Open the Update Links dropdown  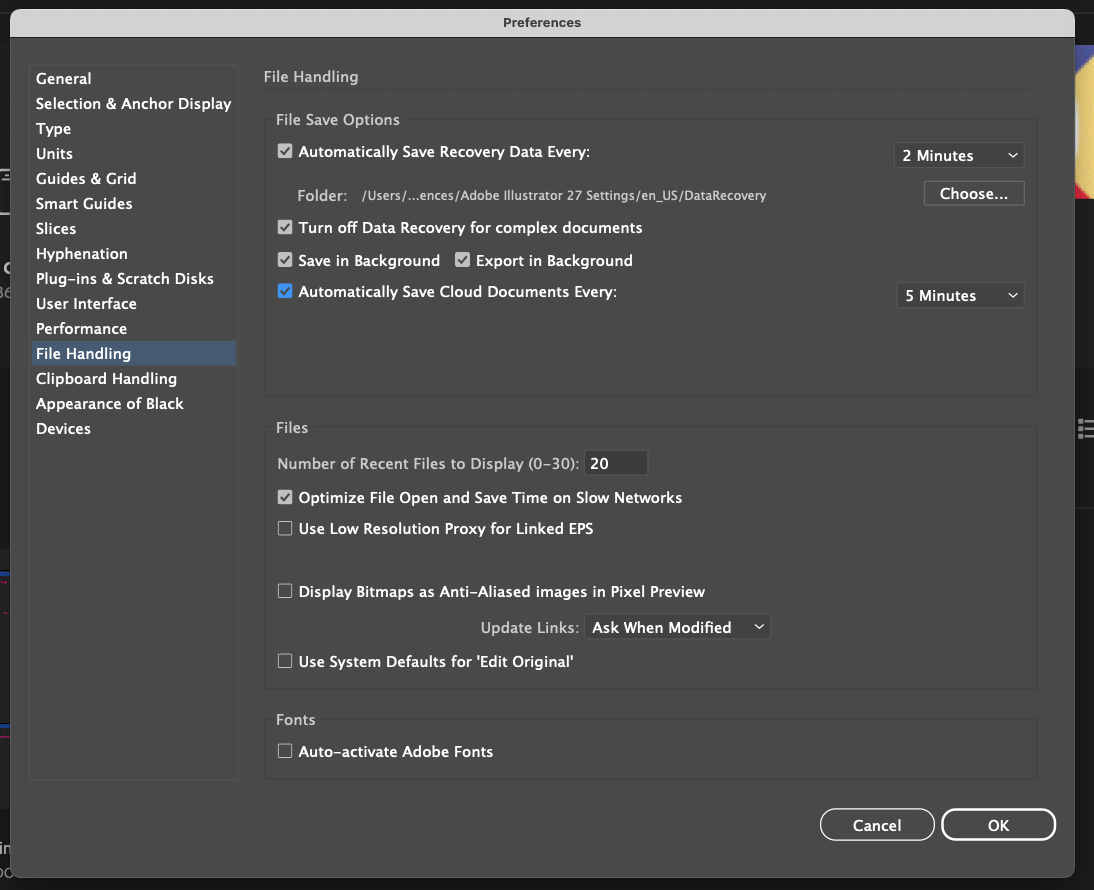point(677,626)
